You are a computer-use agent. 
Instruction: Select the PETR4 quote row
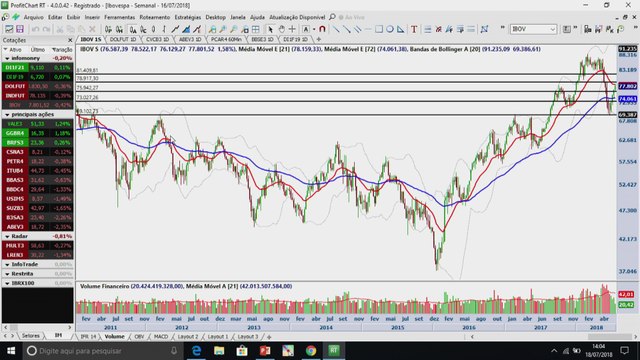click(38, 161)
